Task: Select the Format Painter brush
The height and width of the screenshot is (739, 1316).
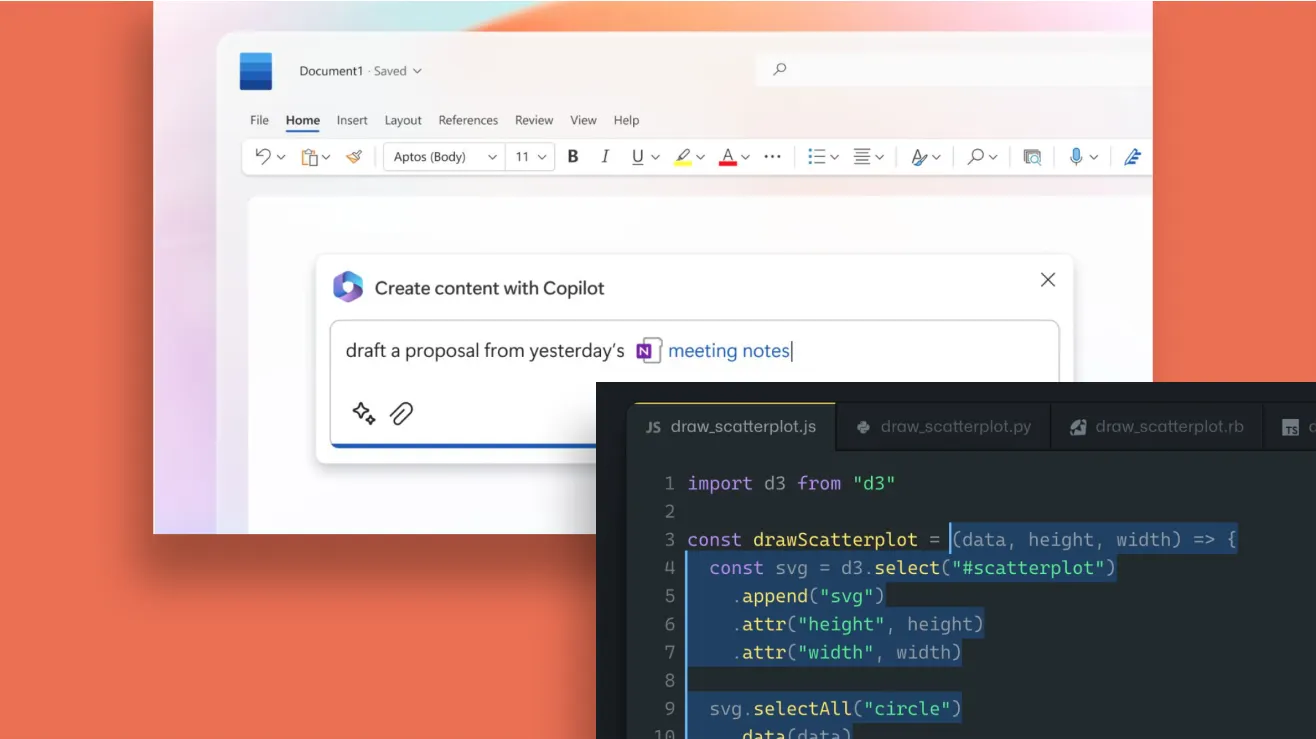Action: (353, 156)
